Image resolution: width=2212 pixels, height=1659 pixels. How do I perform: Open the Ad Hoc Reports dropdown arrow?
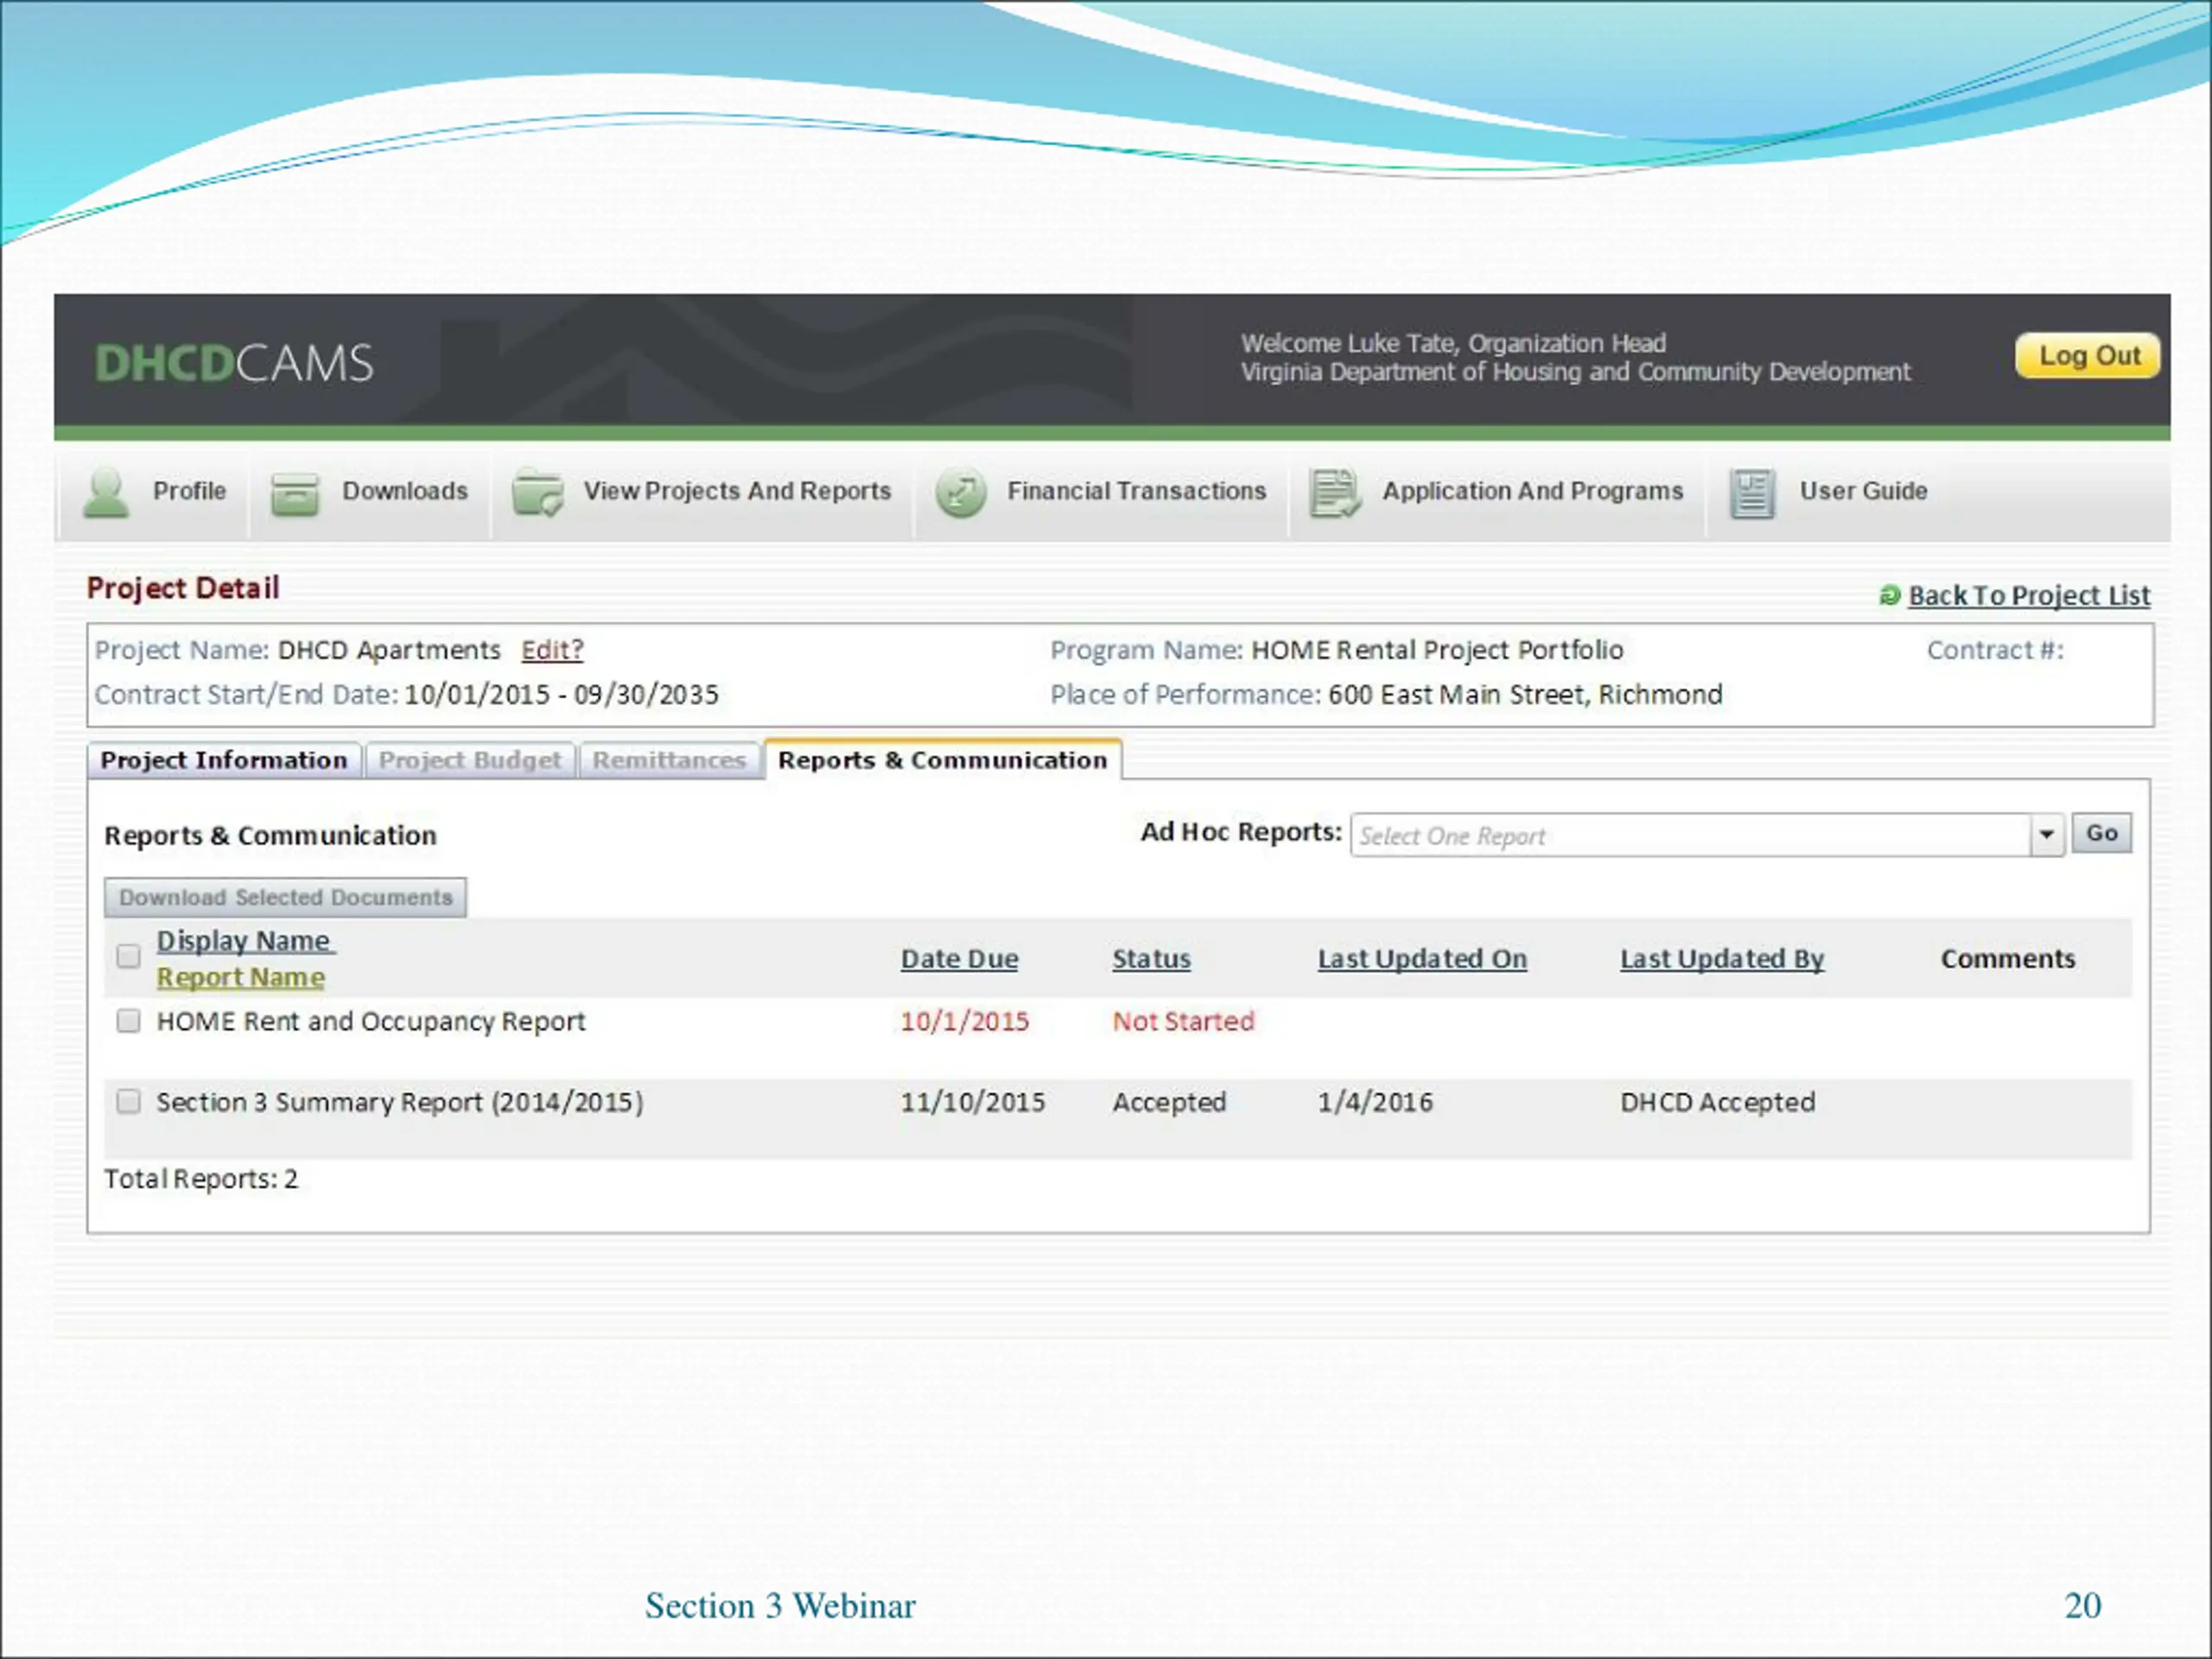pos(2047,835)
